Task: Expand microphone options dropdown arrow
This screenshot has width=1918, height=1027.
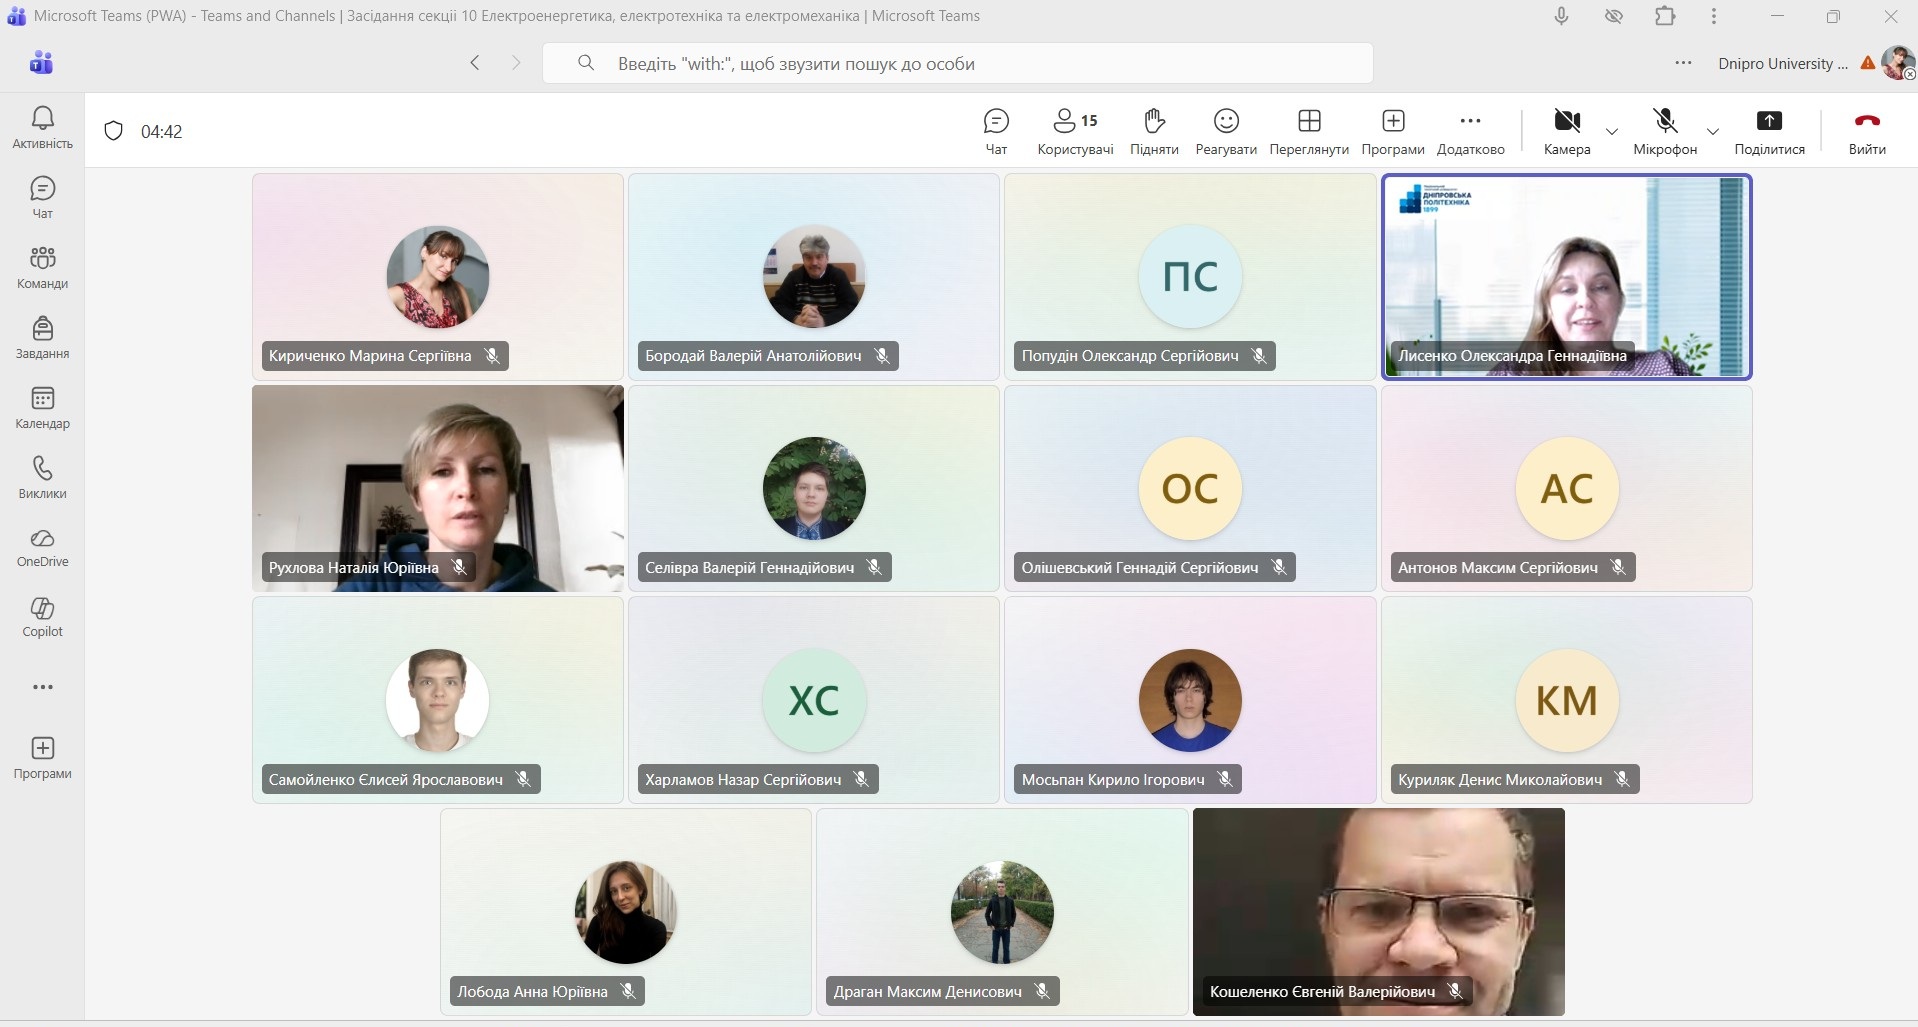Action: click(1713, 132)
